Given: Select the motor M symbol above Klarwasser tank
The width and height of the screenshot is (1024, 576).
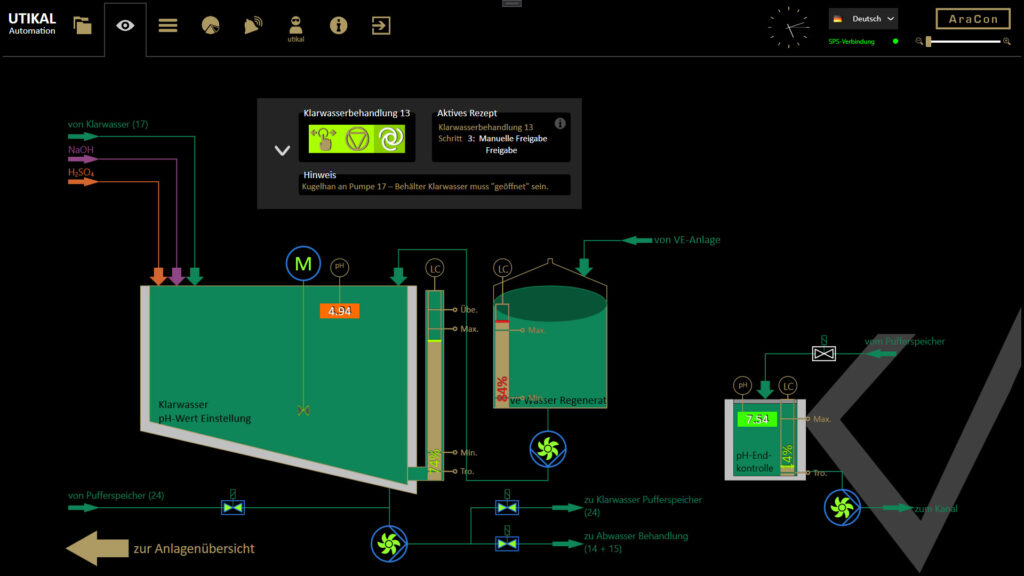Looking at the screenshot, I should (303, 264).
